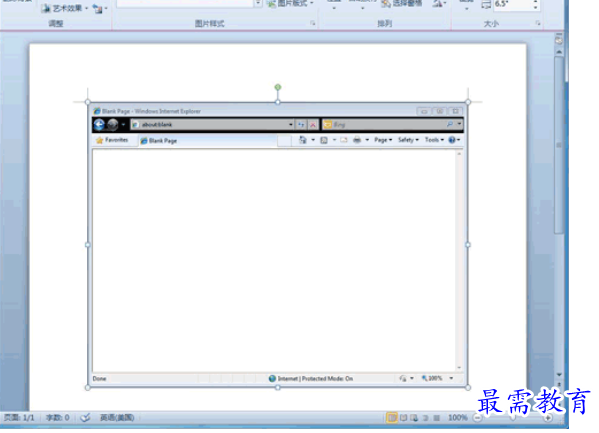Click the 字数: 0 word count

coord(58,417)
